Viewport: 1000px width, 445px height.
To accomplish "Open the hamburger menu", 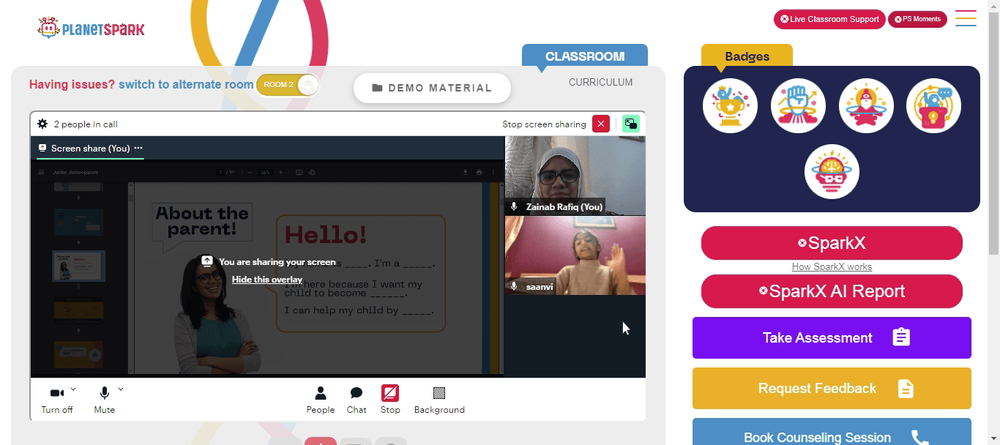I will coord(966,18).
